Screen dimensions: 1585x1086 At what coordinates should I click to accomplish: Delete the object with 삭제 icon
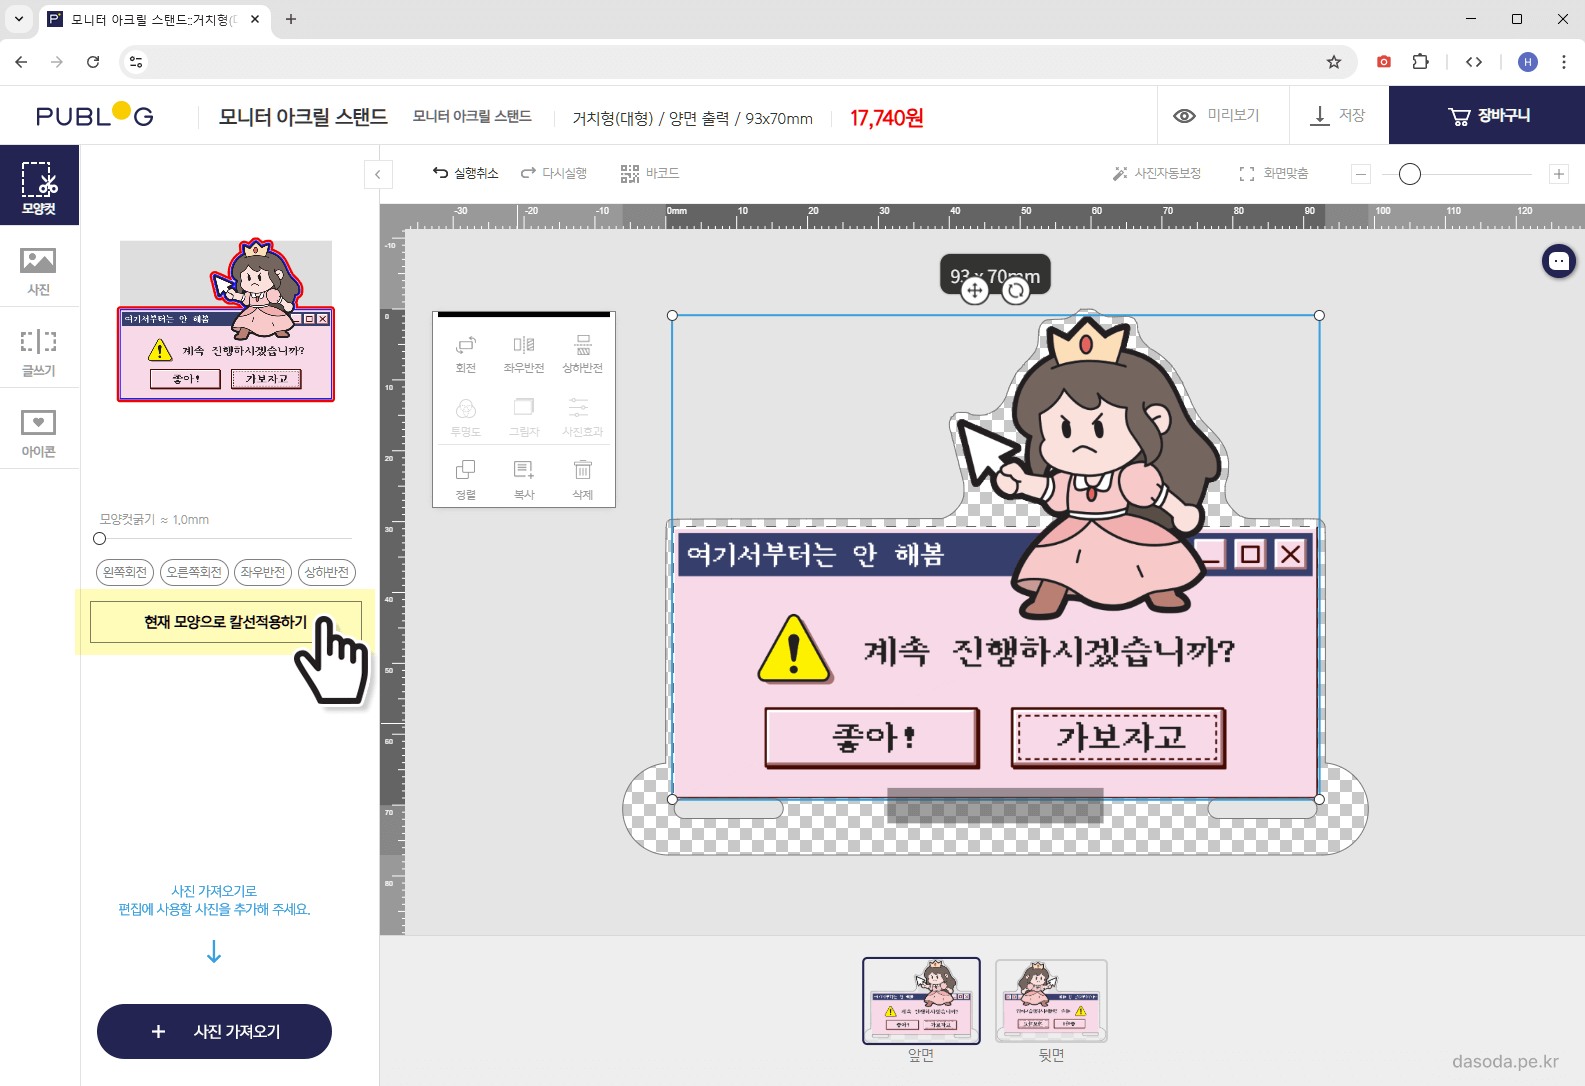click(583, 470)
